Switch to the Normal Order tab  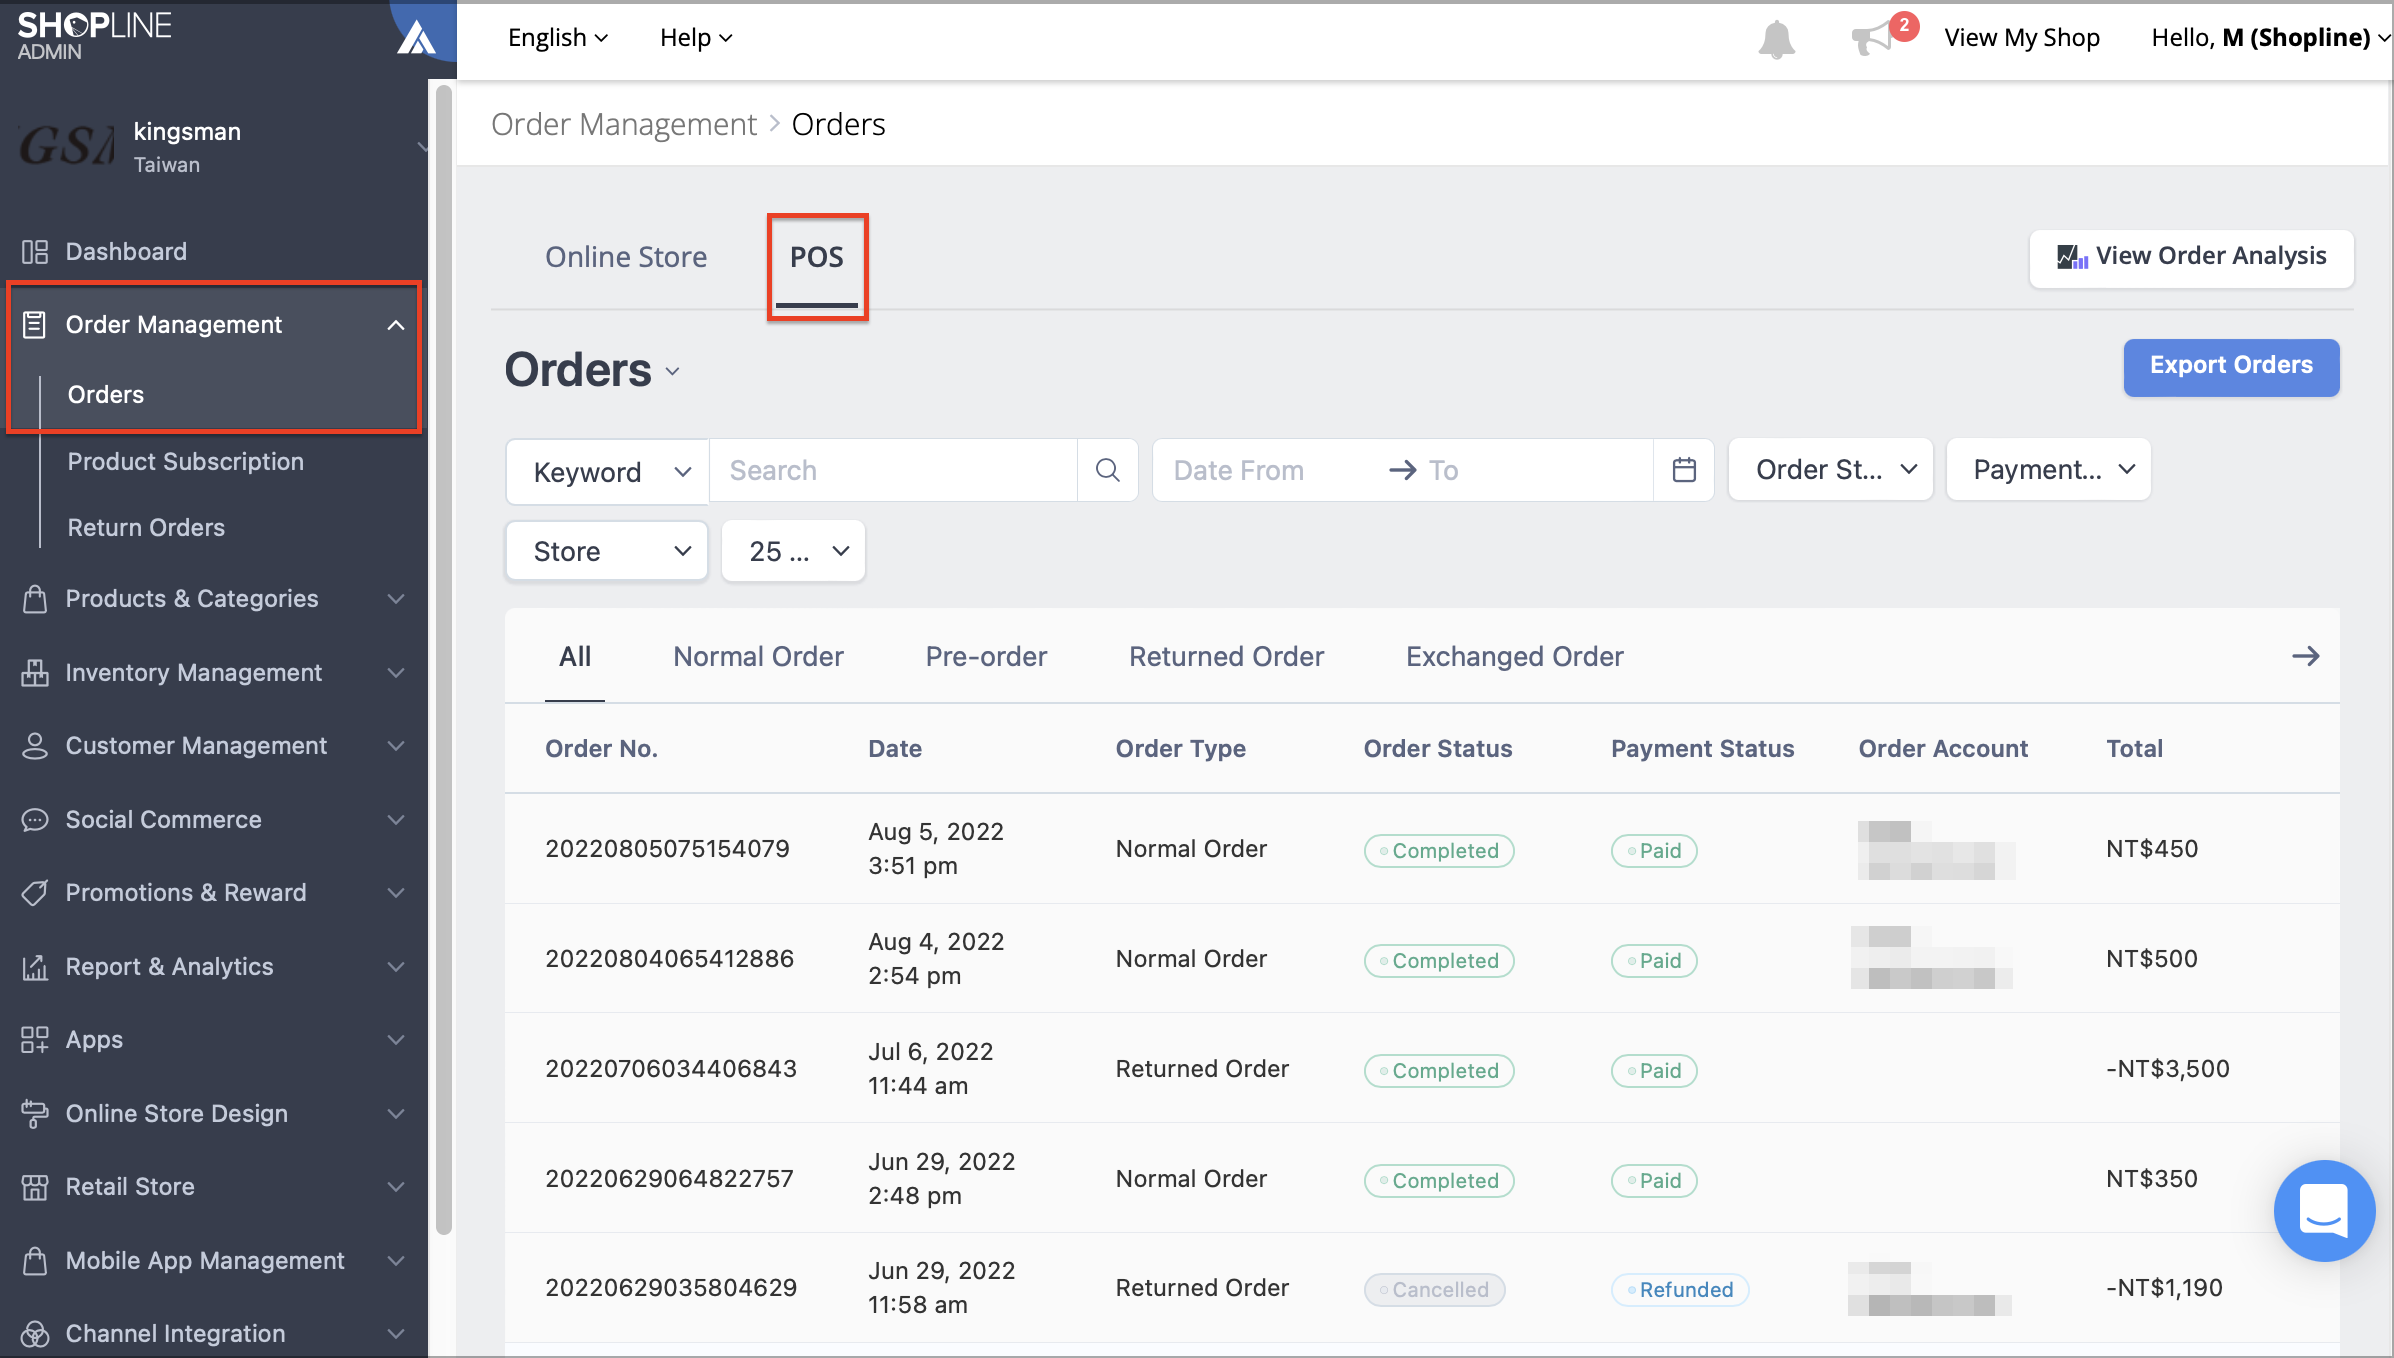tap(758, 656)
